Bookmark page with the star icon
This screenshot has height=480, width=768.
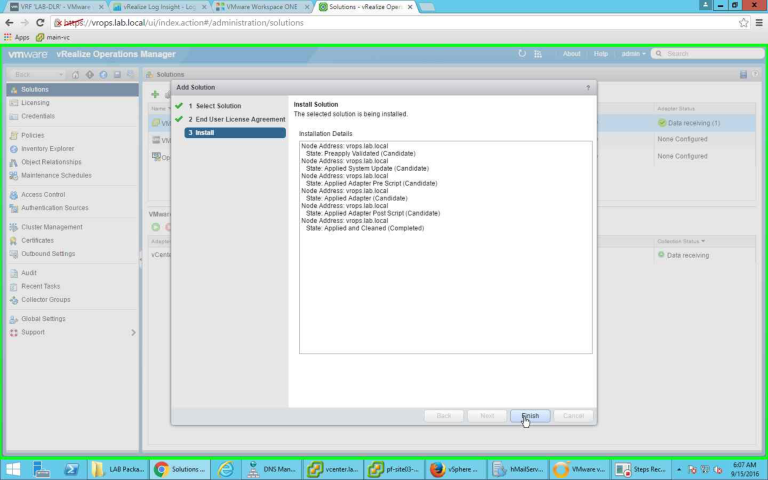pyautogui.click(x=744, y=23)
